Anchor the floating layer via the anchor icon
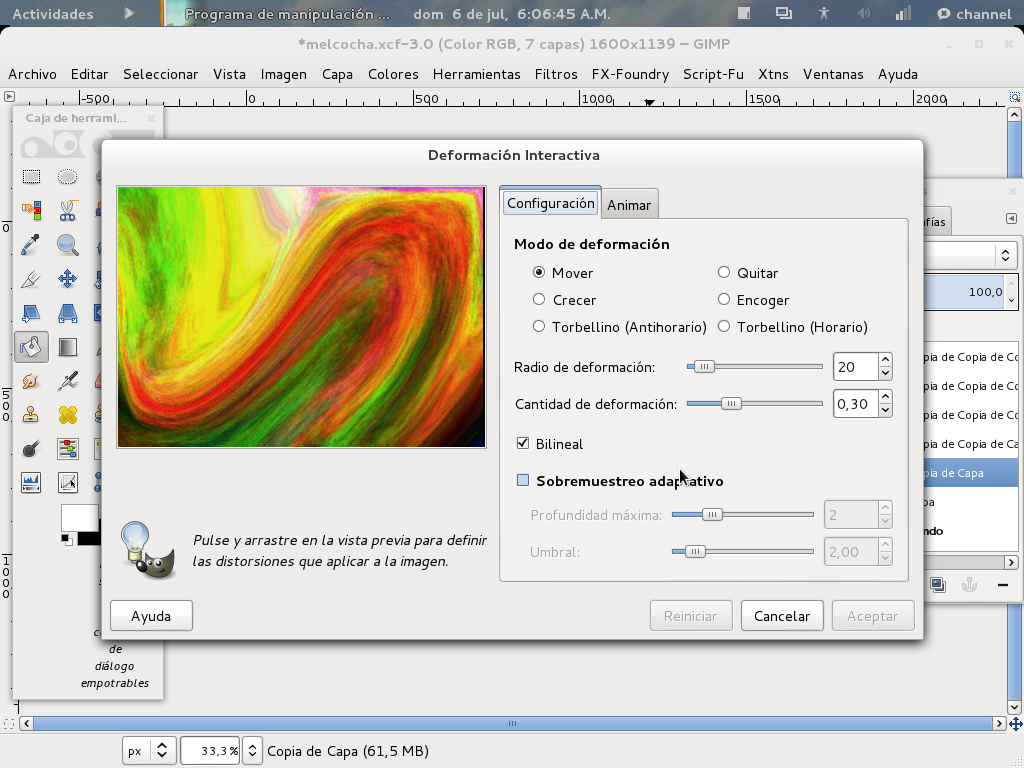 (969, 584)
